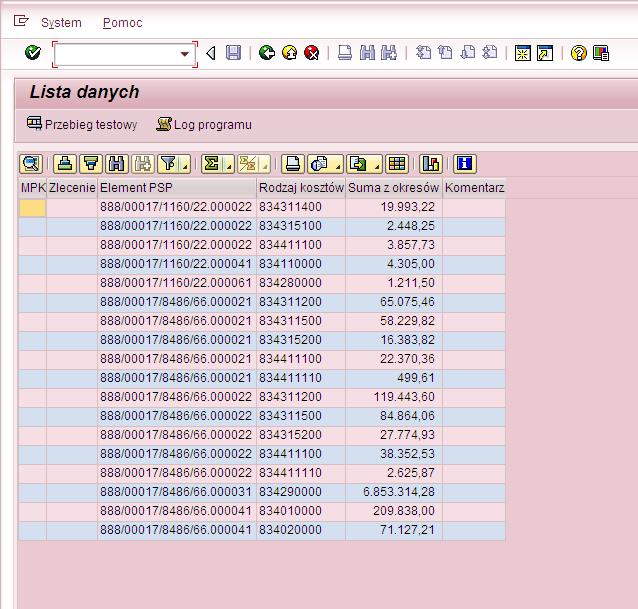Viewport: 638px width, 609px height.
Task: Click the Subtotals icon
Action: (x=248, y=164)
